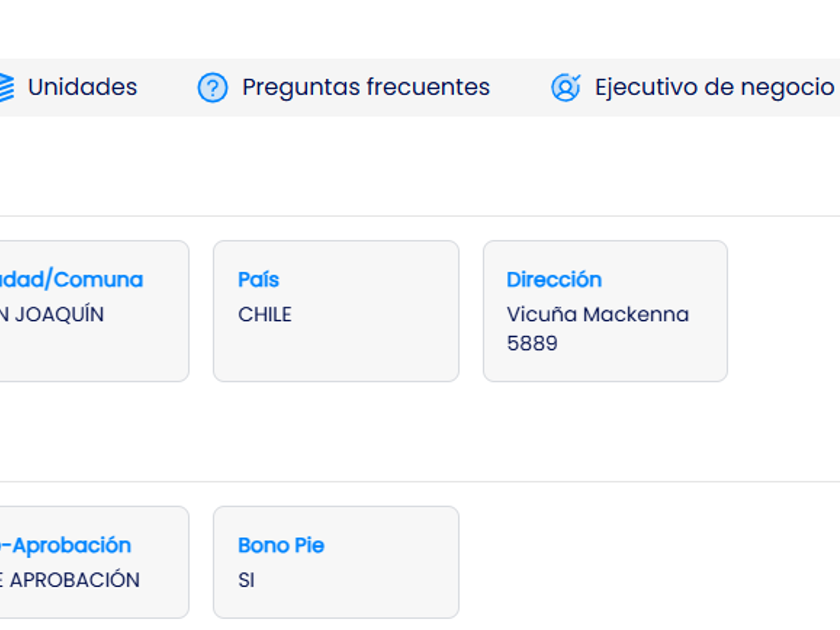Click the Dirección heading
840x630 pixels.
pos(554,280)
